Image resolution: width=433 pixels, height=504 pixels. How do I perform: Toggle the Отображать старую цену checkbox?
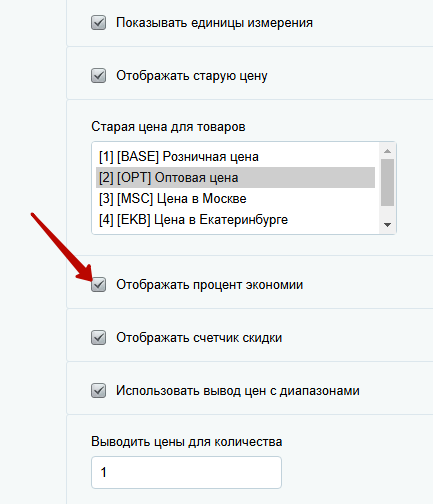tap(98, 76)
